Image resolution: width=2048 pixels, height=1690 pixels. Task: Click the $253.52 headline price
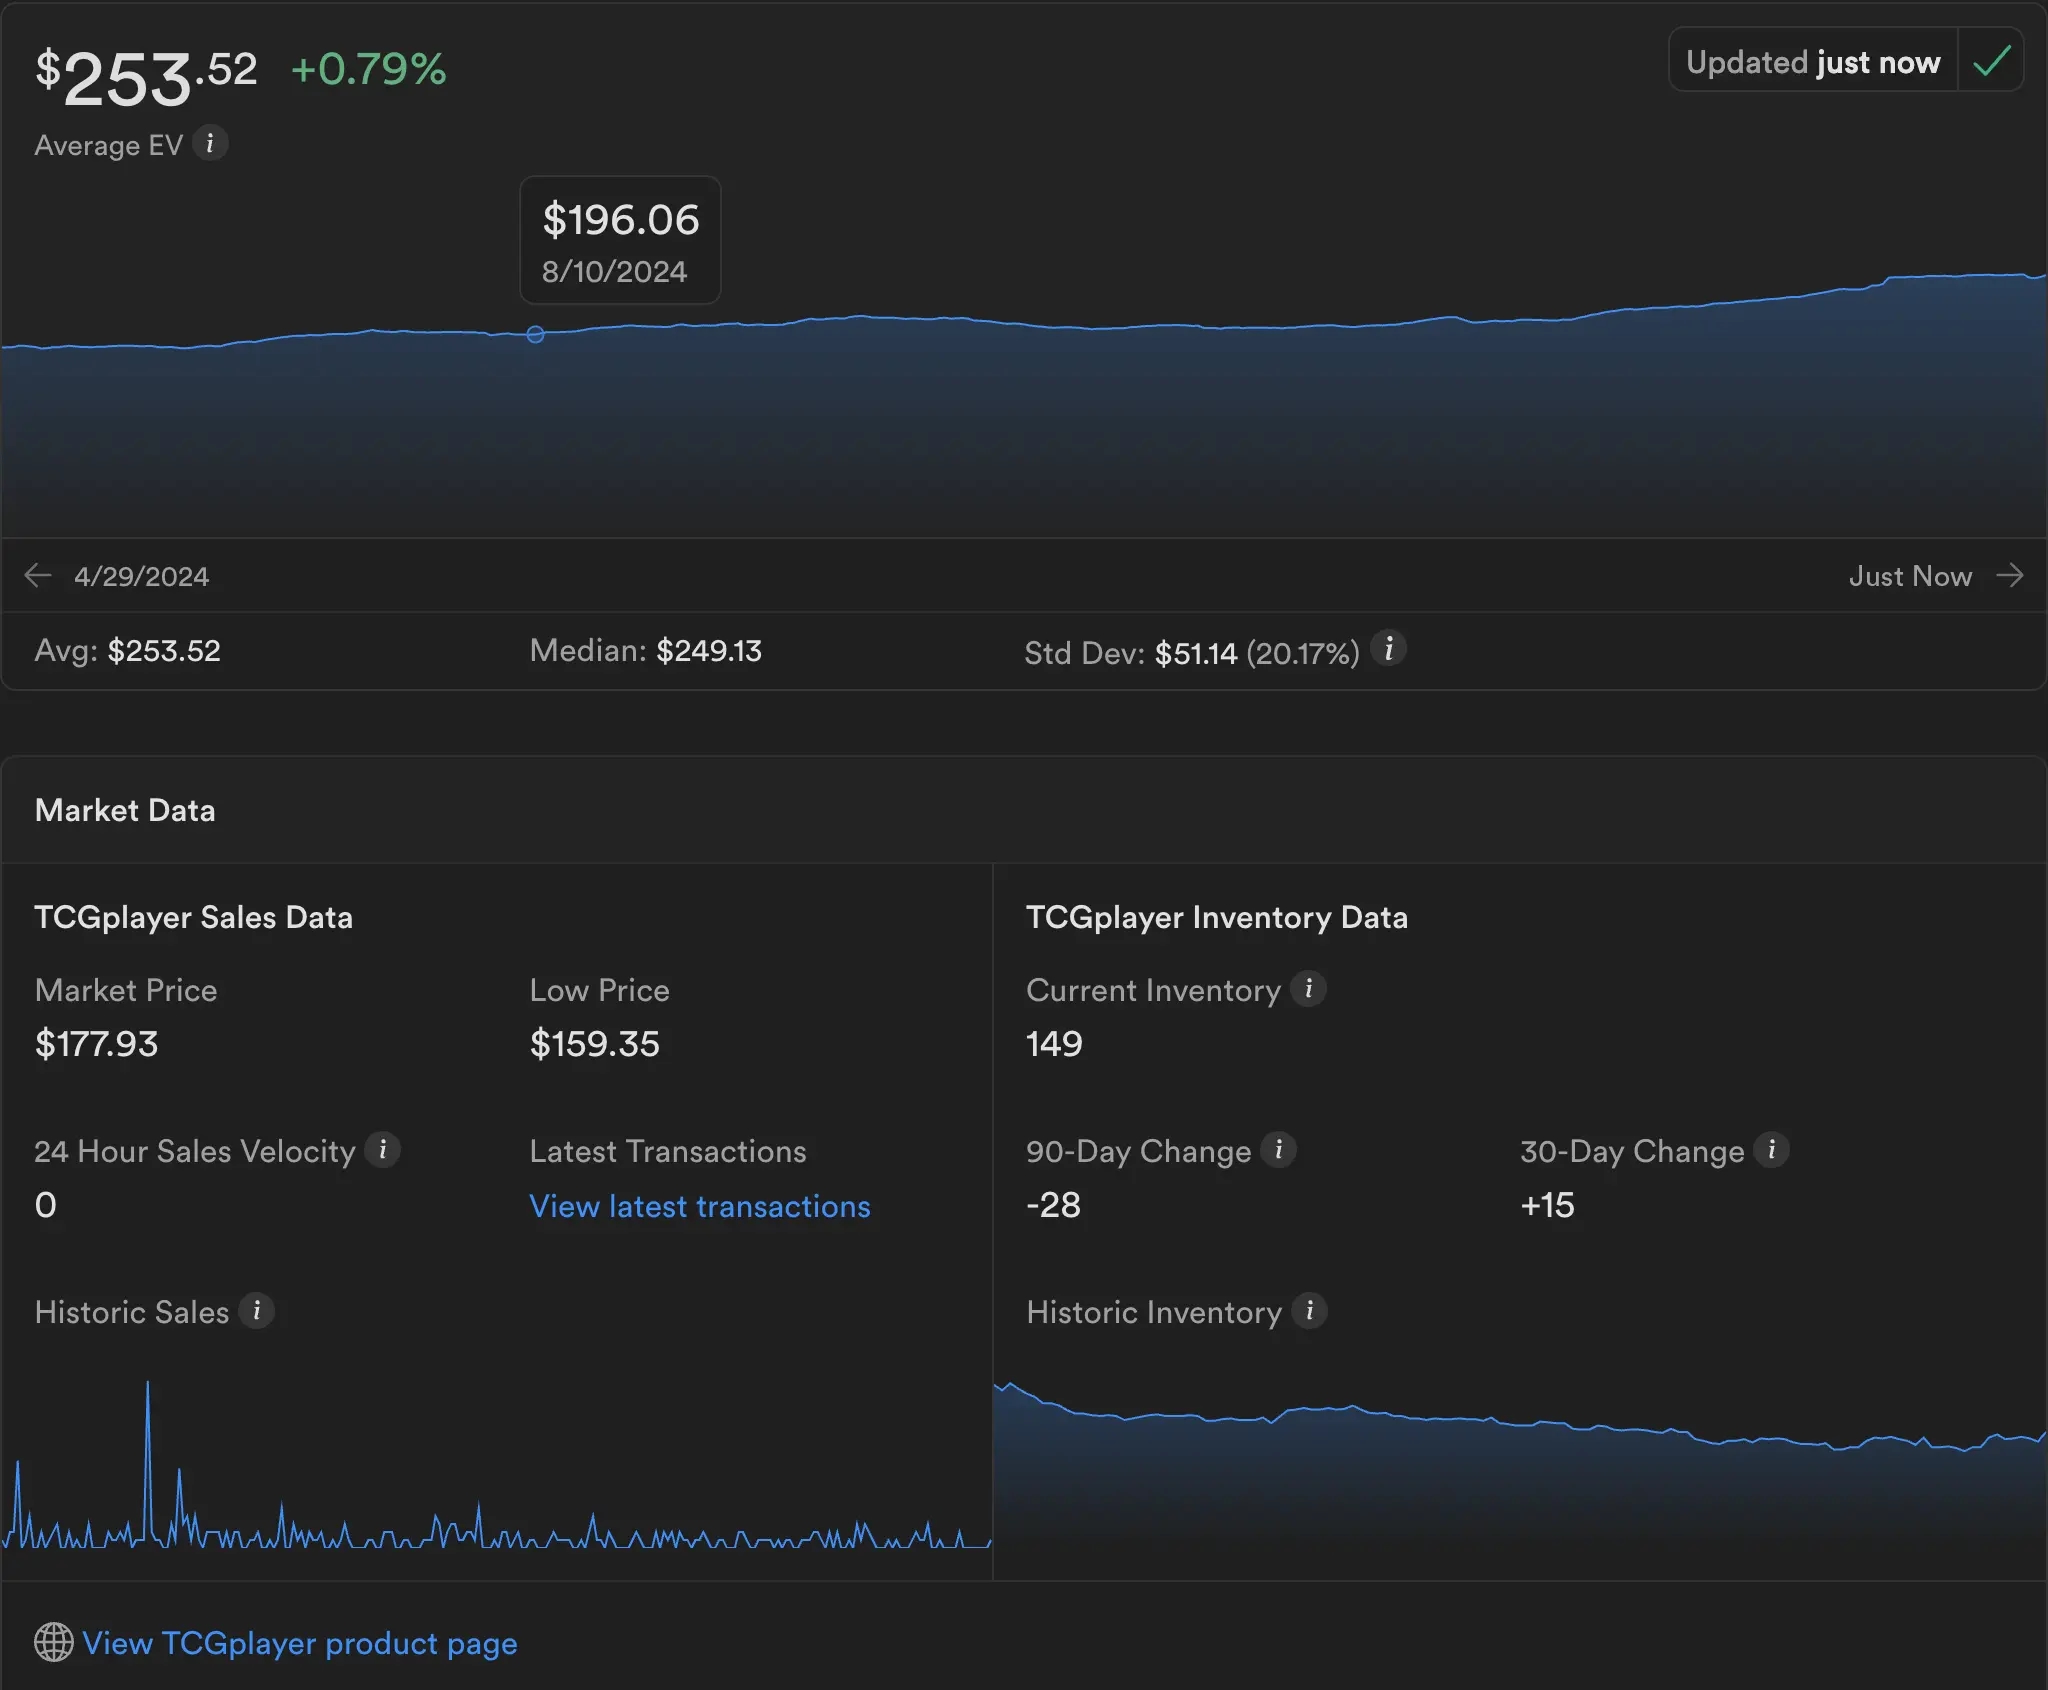click(x=146, y=77)
